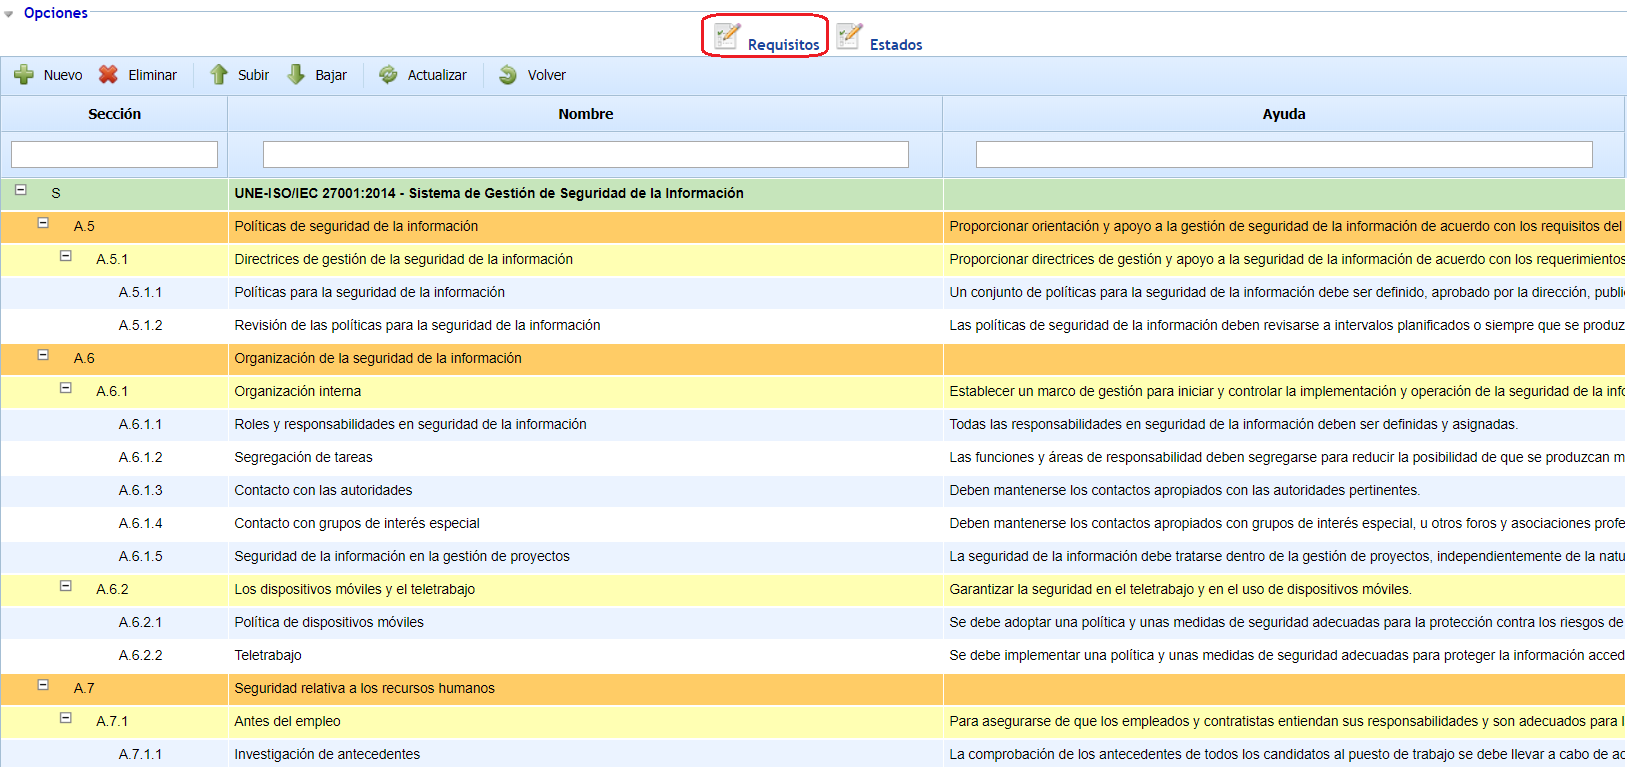Click the Nombre column header

(x=585, y=114)
